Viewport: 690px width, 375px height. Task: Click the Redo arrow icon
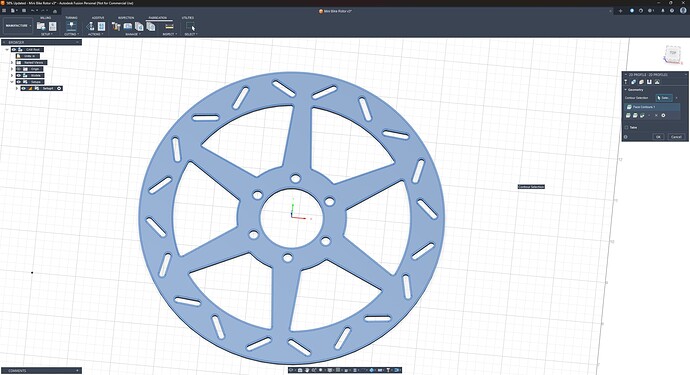click(43, 11)
